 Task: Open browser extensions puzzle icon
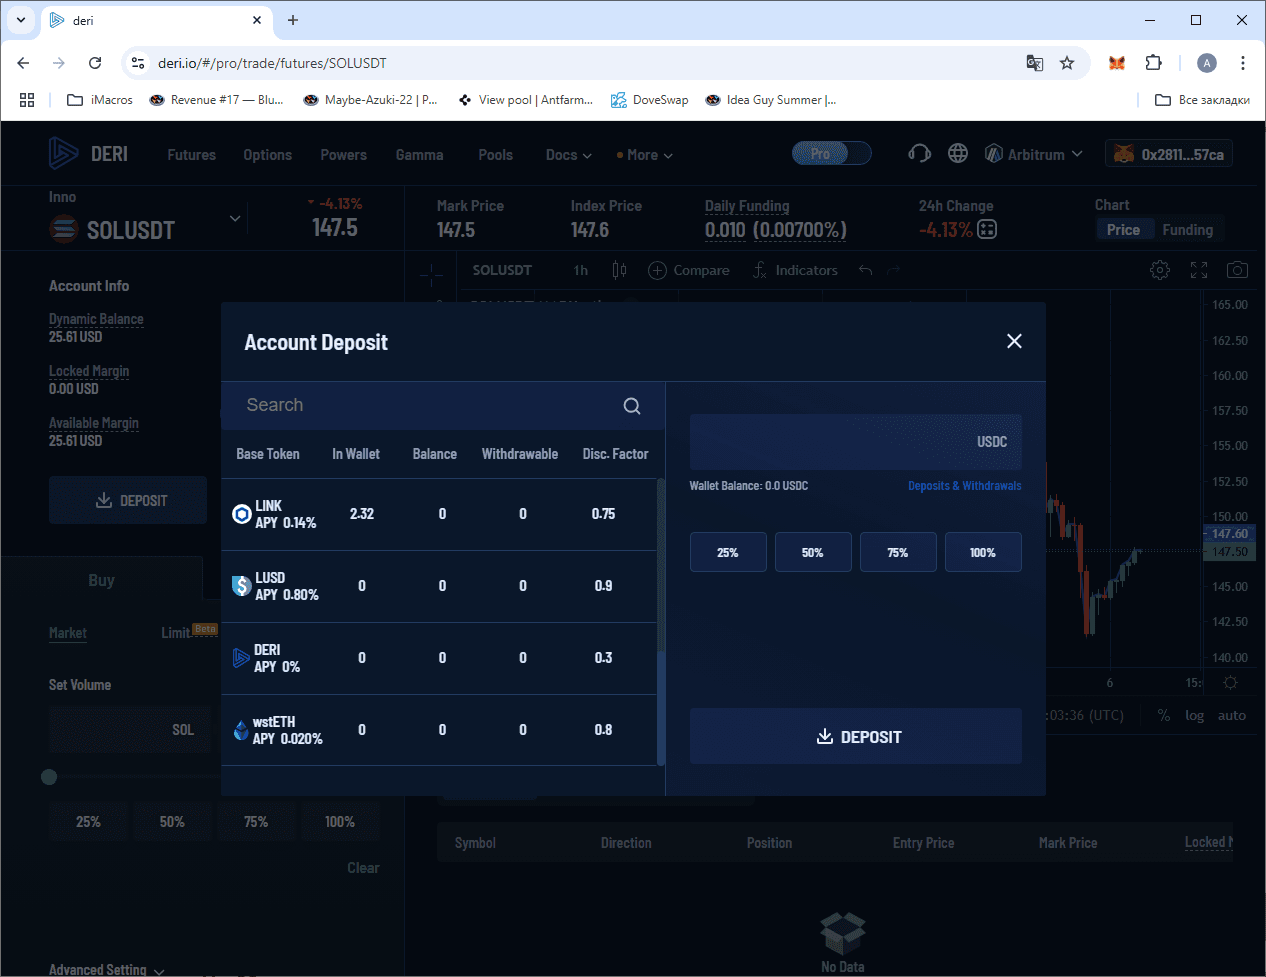(x=1153, y=63)
